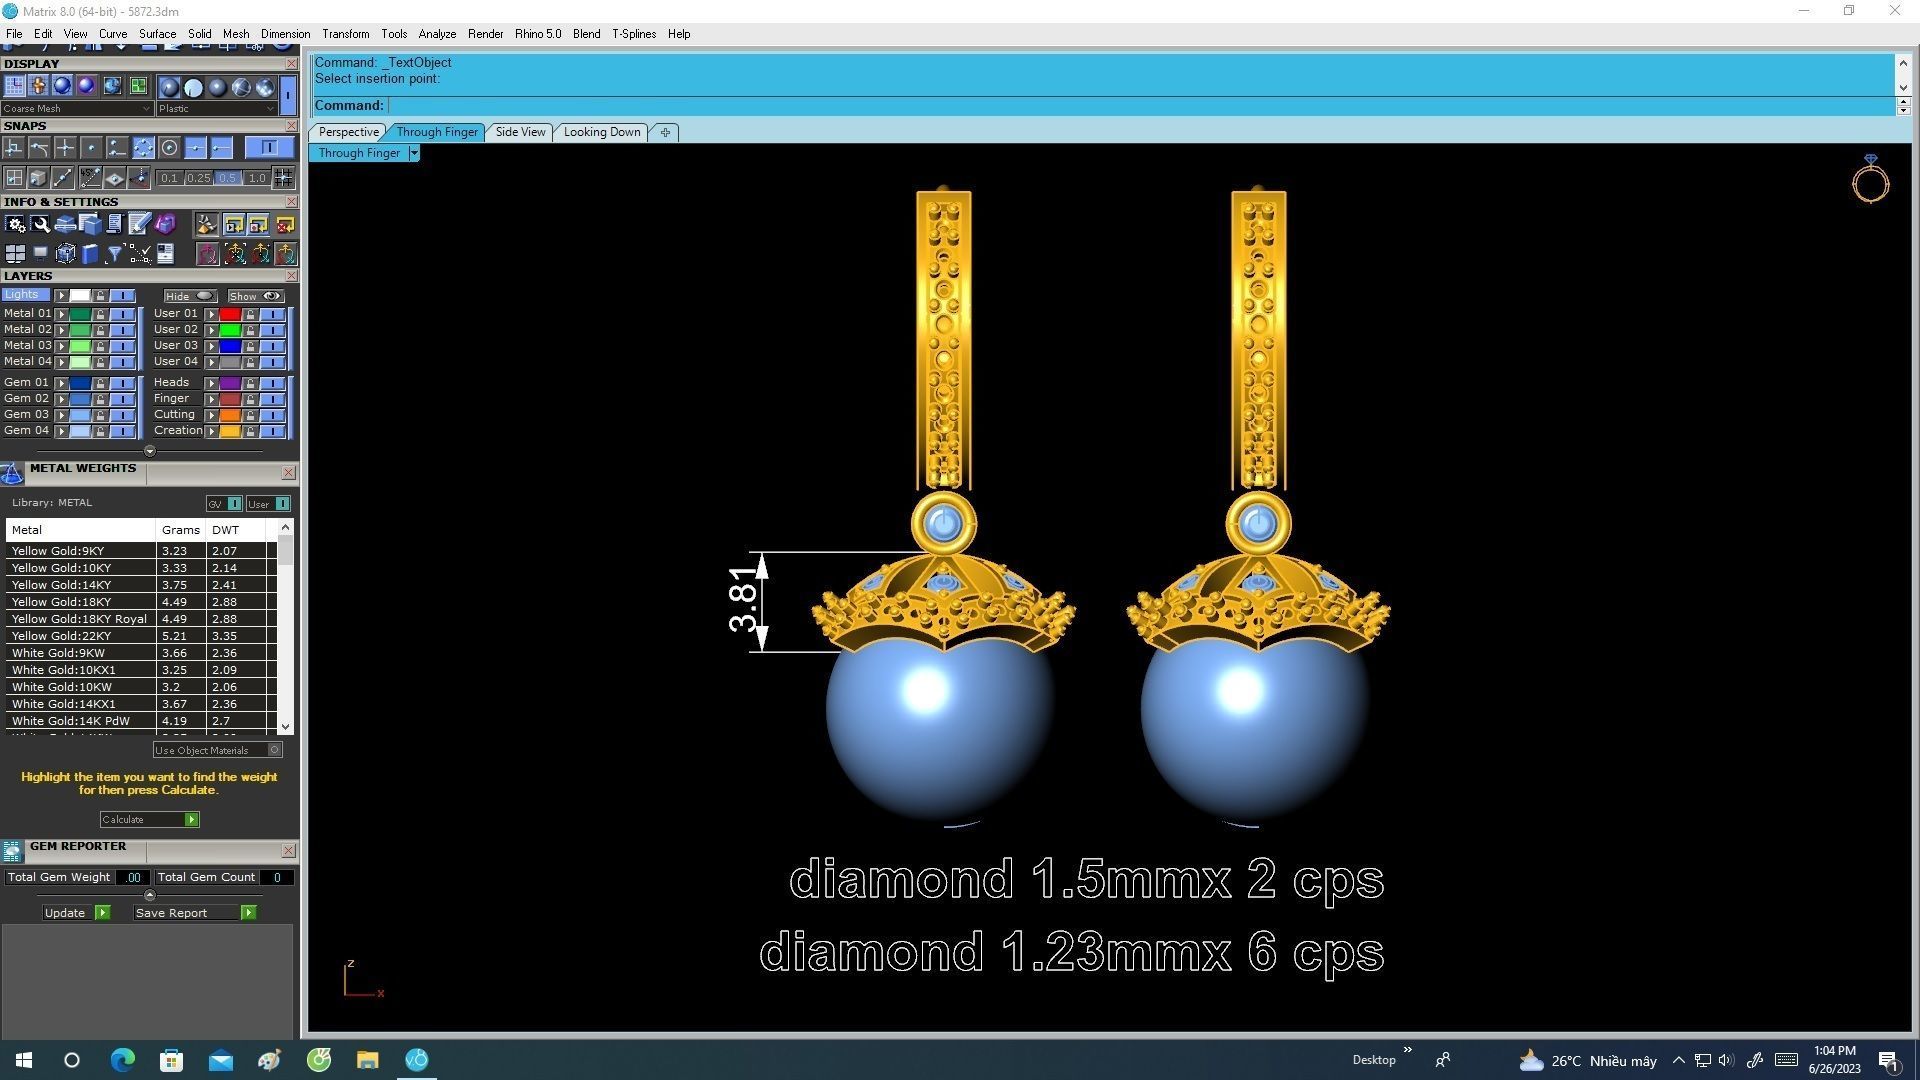Open the Surface menu
Viewport: 1920px width, 1080px height.
tap(157, 34)
